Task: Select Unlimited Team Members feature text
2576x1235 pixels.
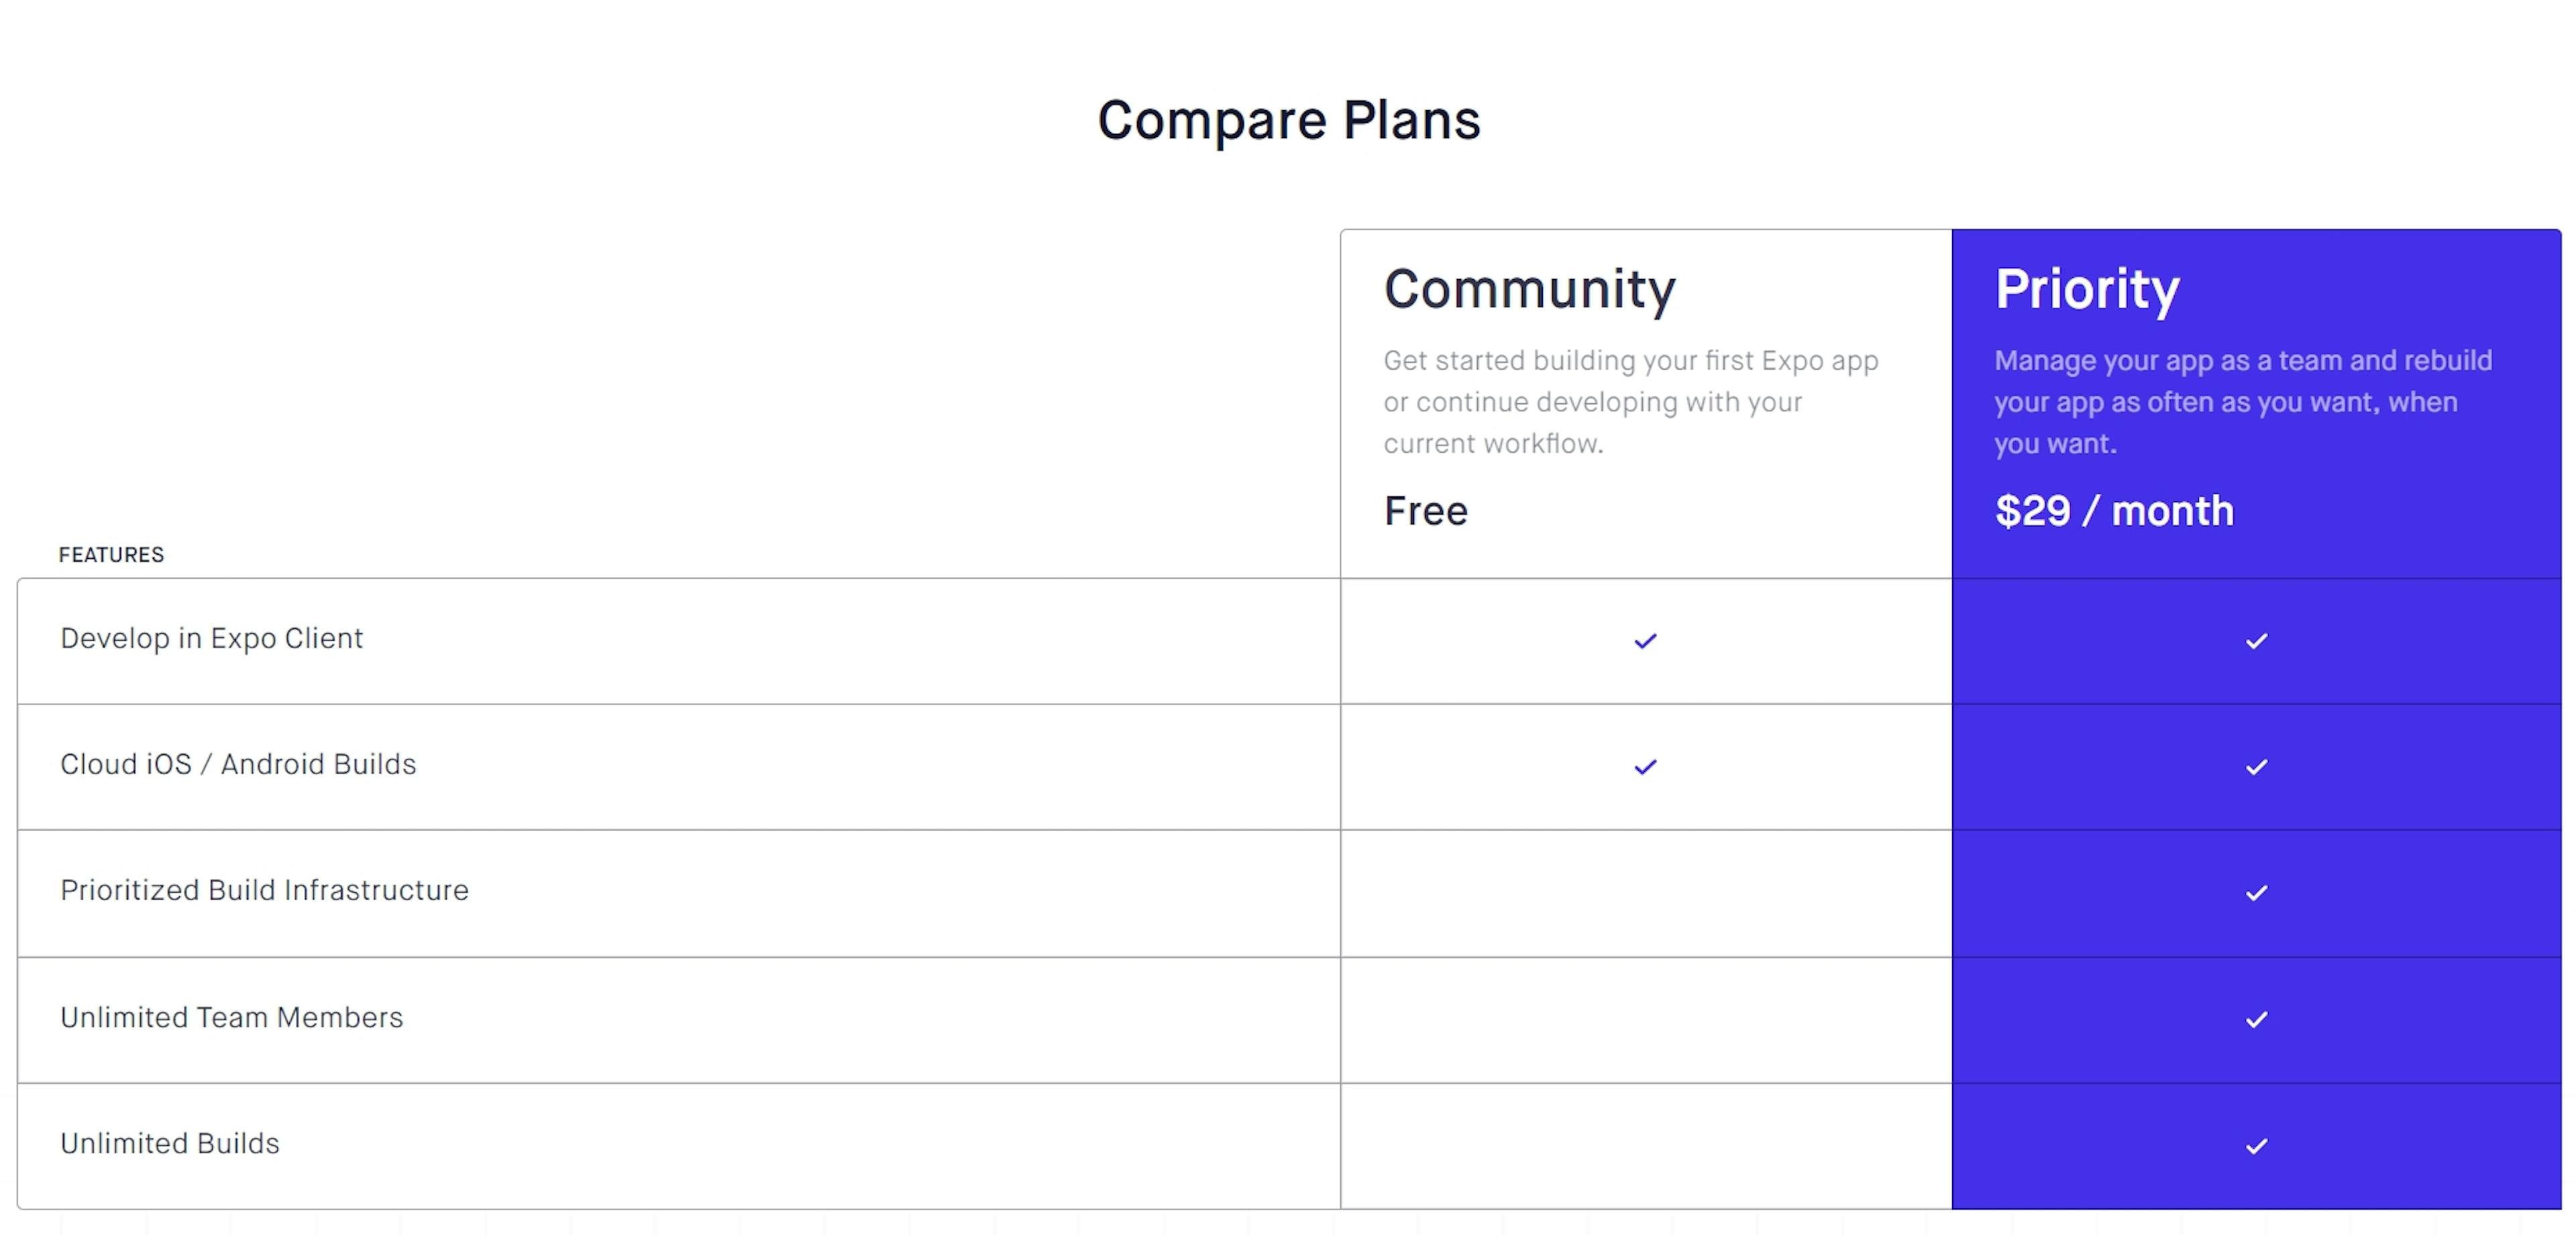Action: click(231, 1017)
